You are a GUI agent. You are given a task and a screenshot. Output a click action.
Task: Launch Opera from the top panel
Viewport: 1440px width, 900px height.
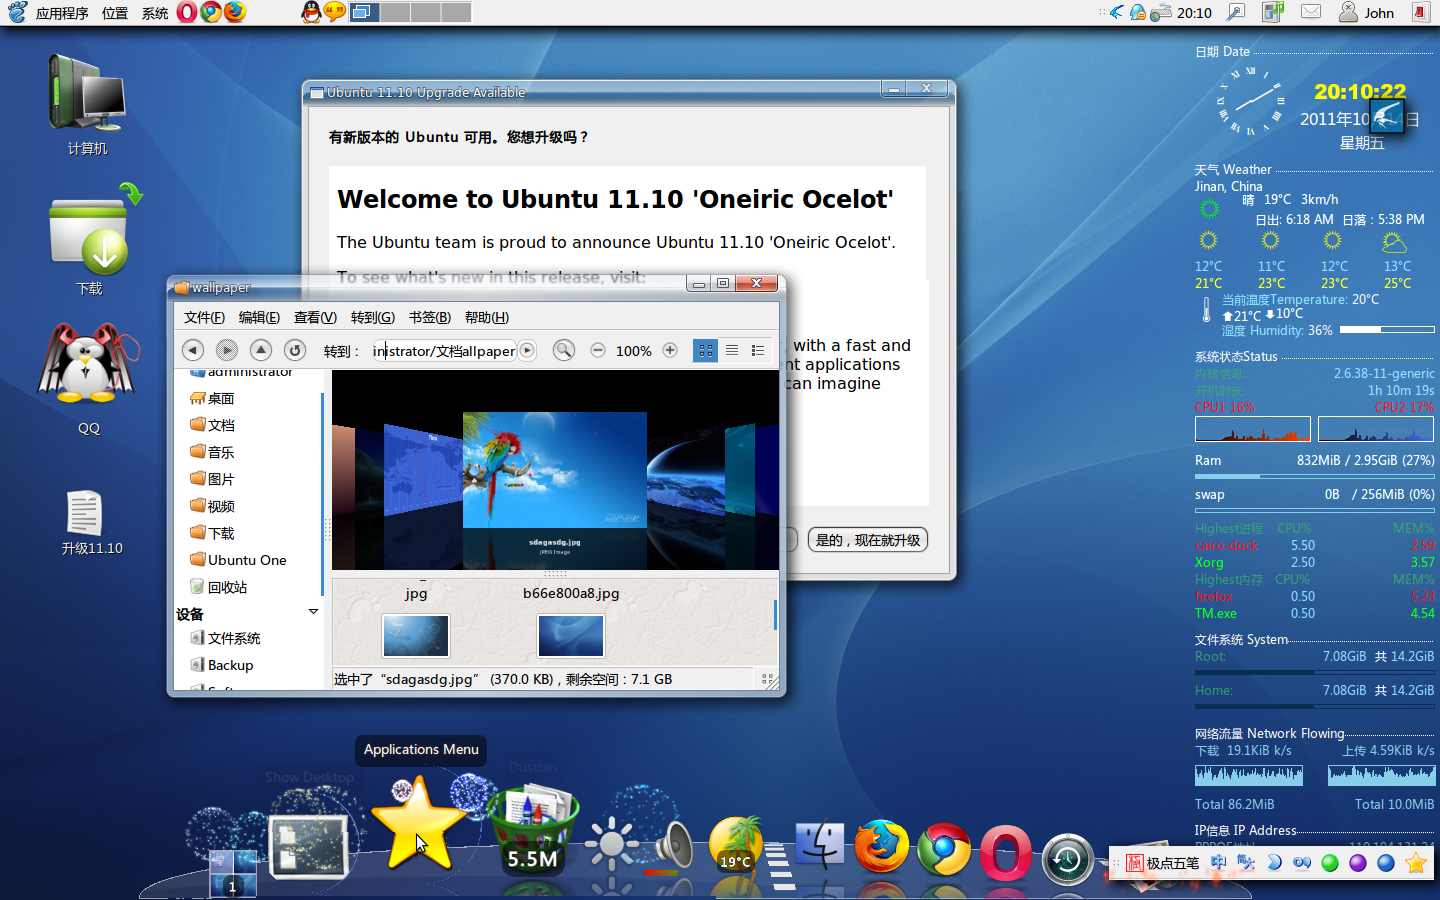187,12
